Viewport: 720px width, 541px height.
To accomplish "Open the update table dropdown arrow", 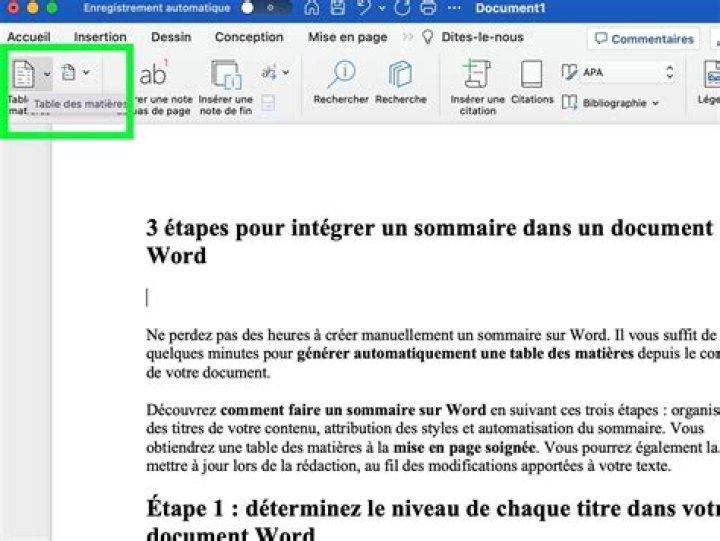I will tap(86, 72).
